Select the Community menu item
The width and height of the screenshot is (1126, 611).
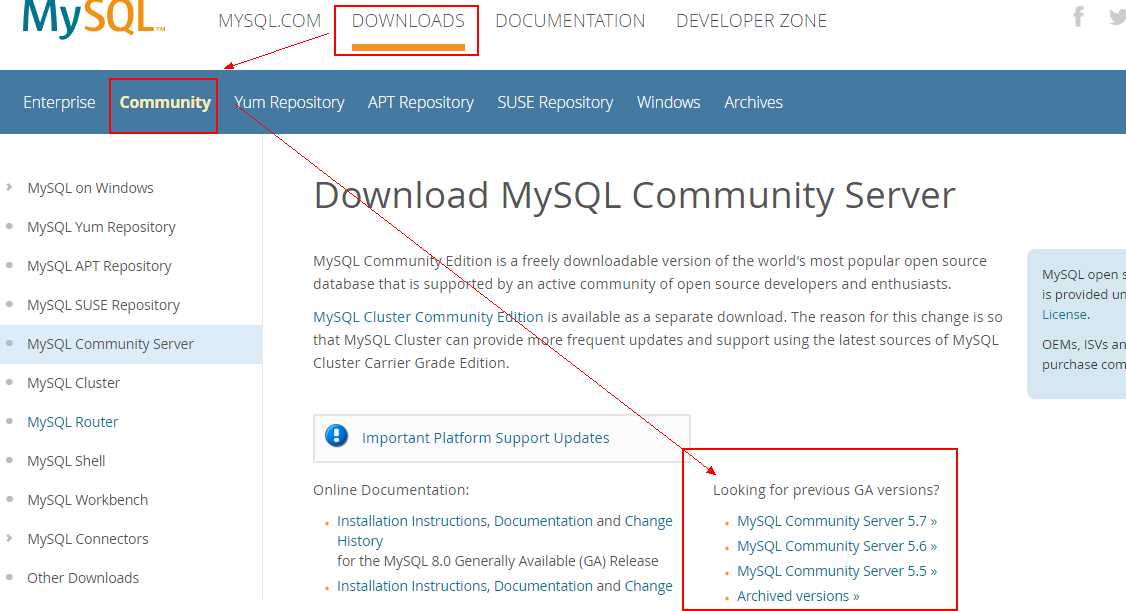coord(165,102)
